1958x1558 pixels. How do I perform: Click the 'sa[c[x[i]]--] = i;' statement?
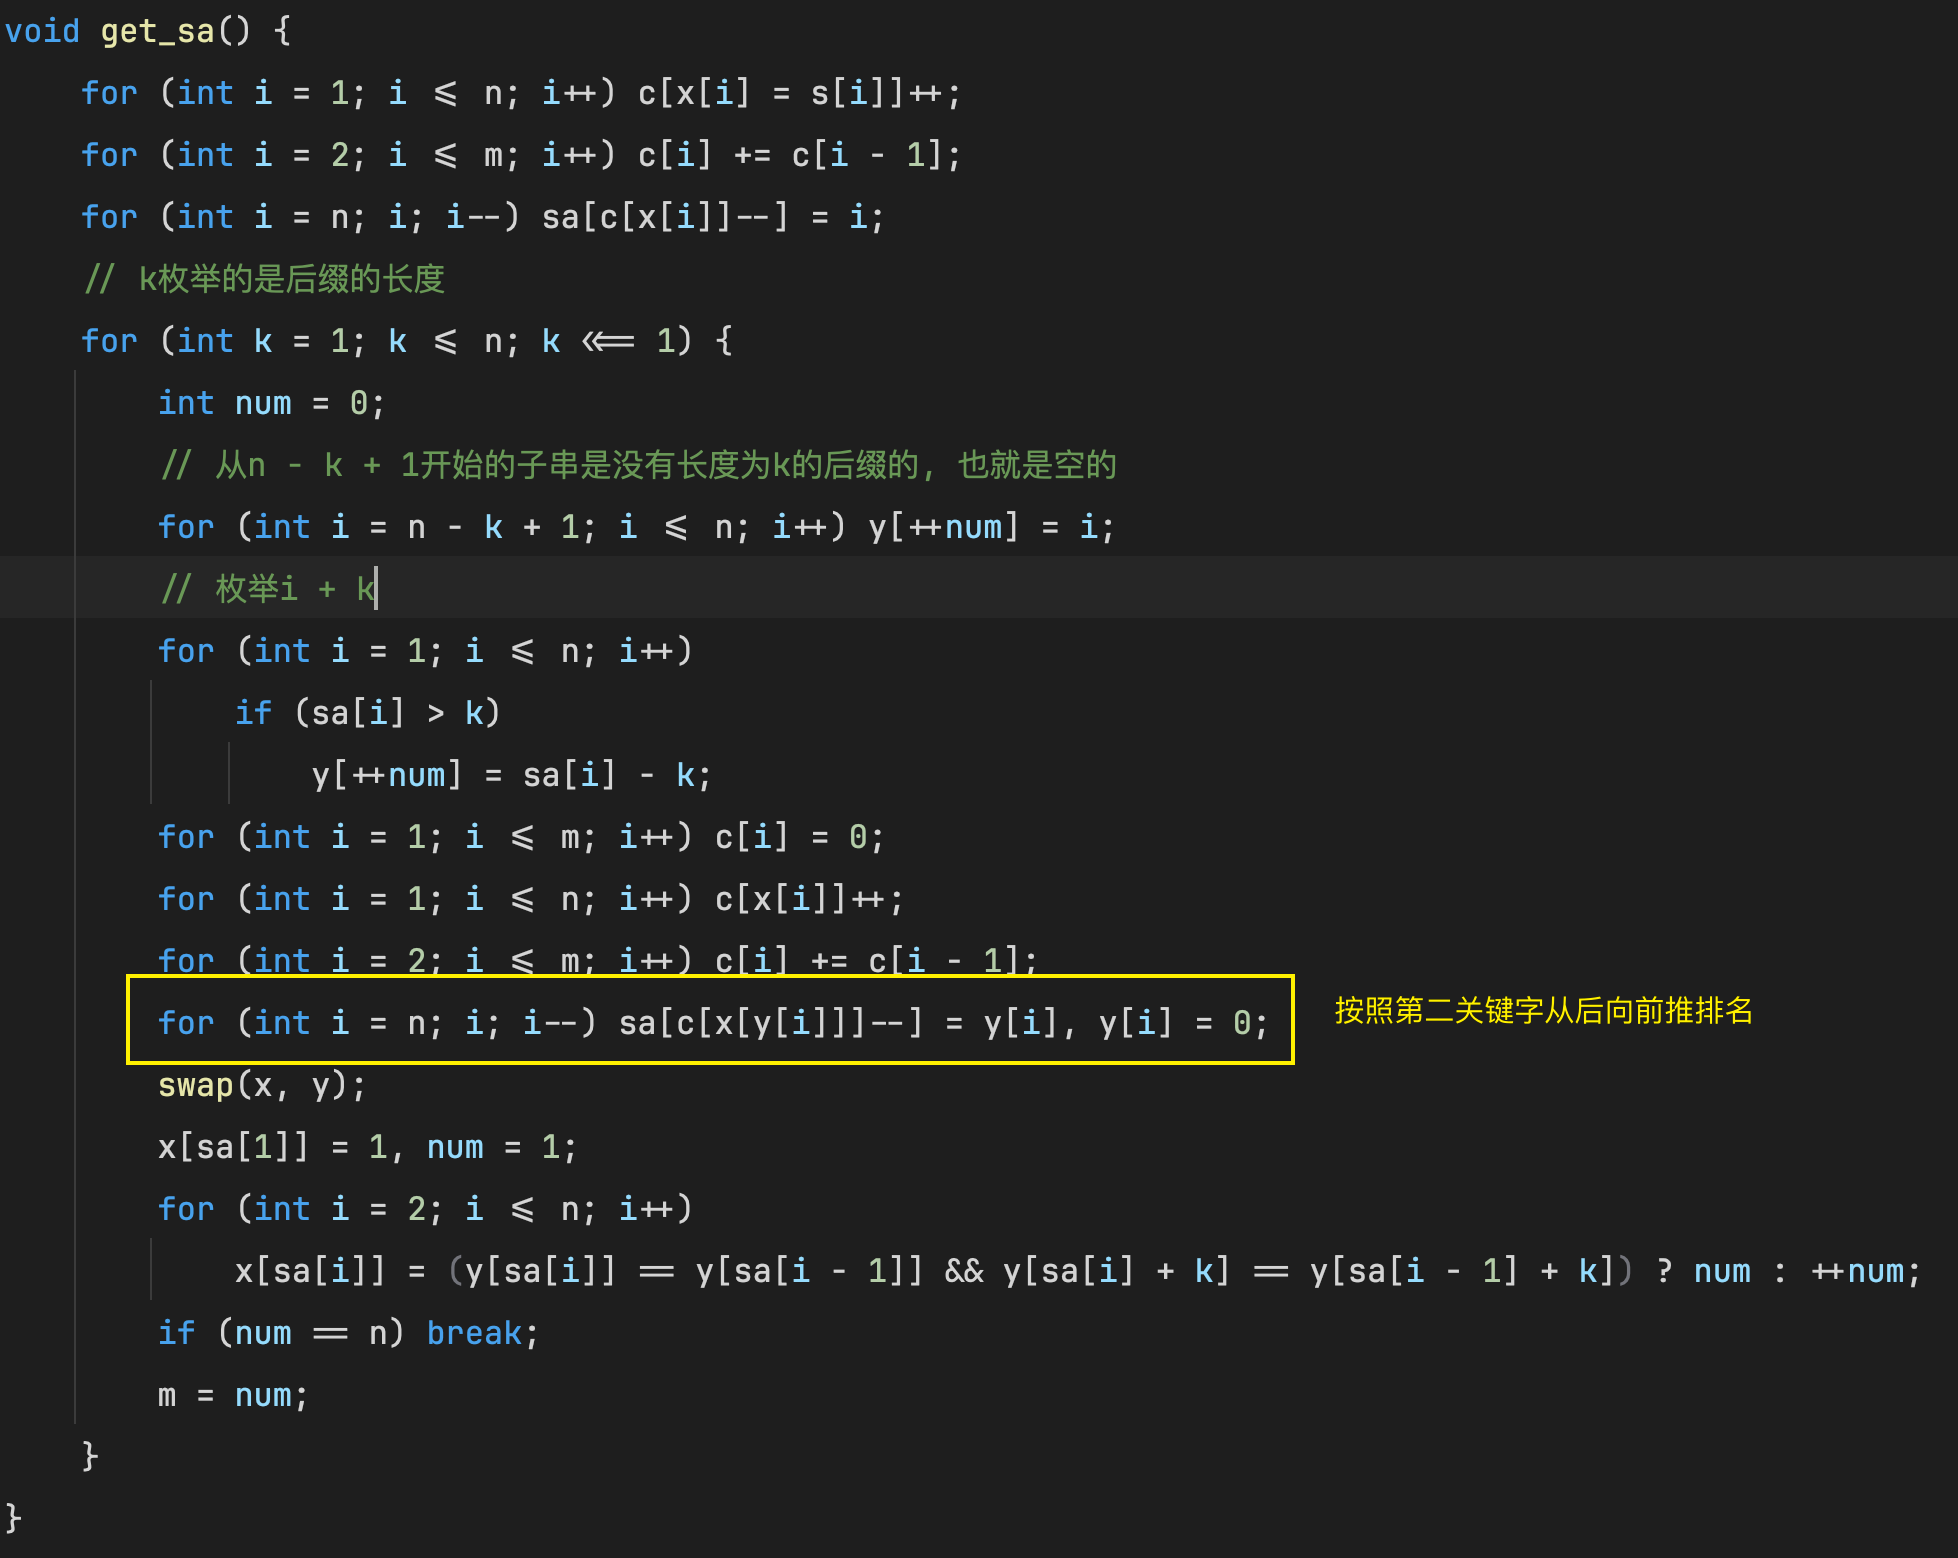tap(712, 217)
